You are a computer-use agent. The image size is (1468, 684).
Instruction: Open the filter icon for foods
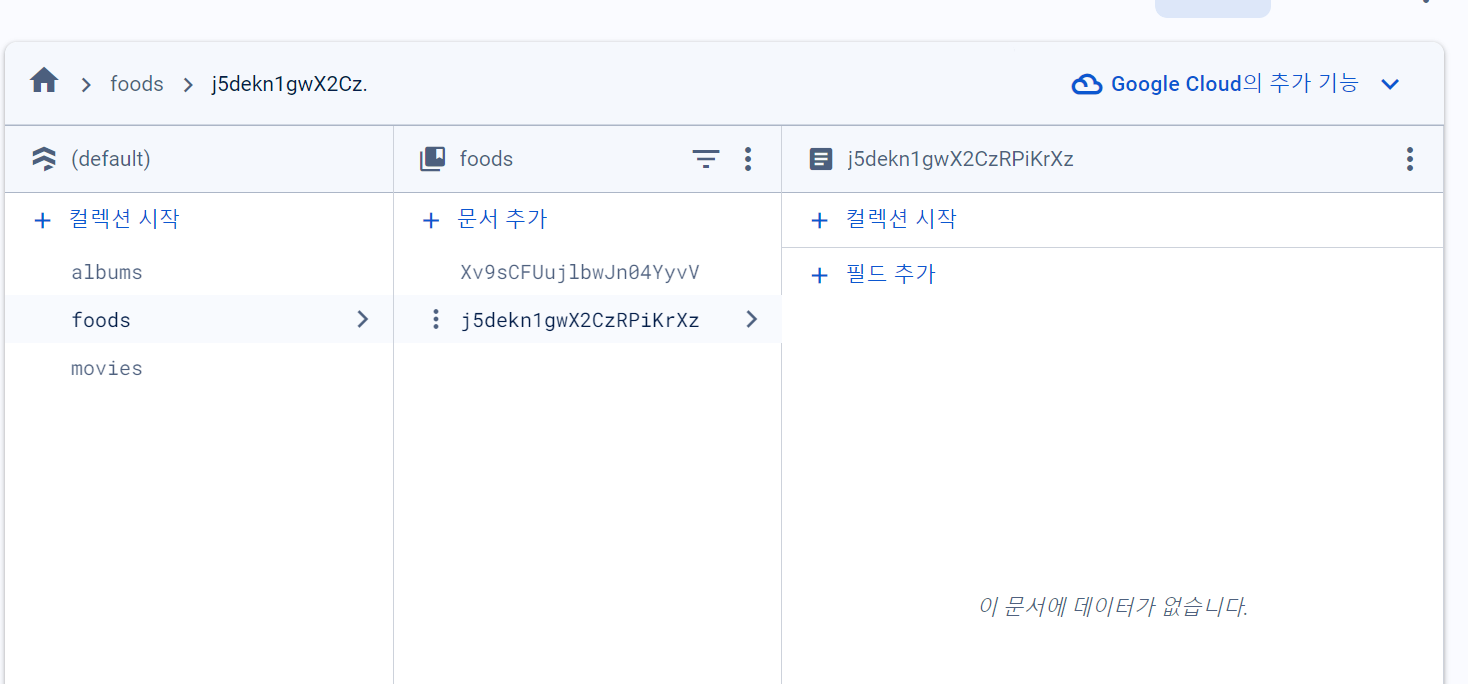click(706, 159)
